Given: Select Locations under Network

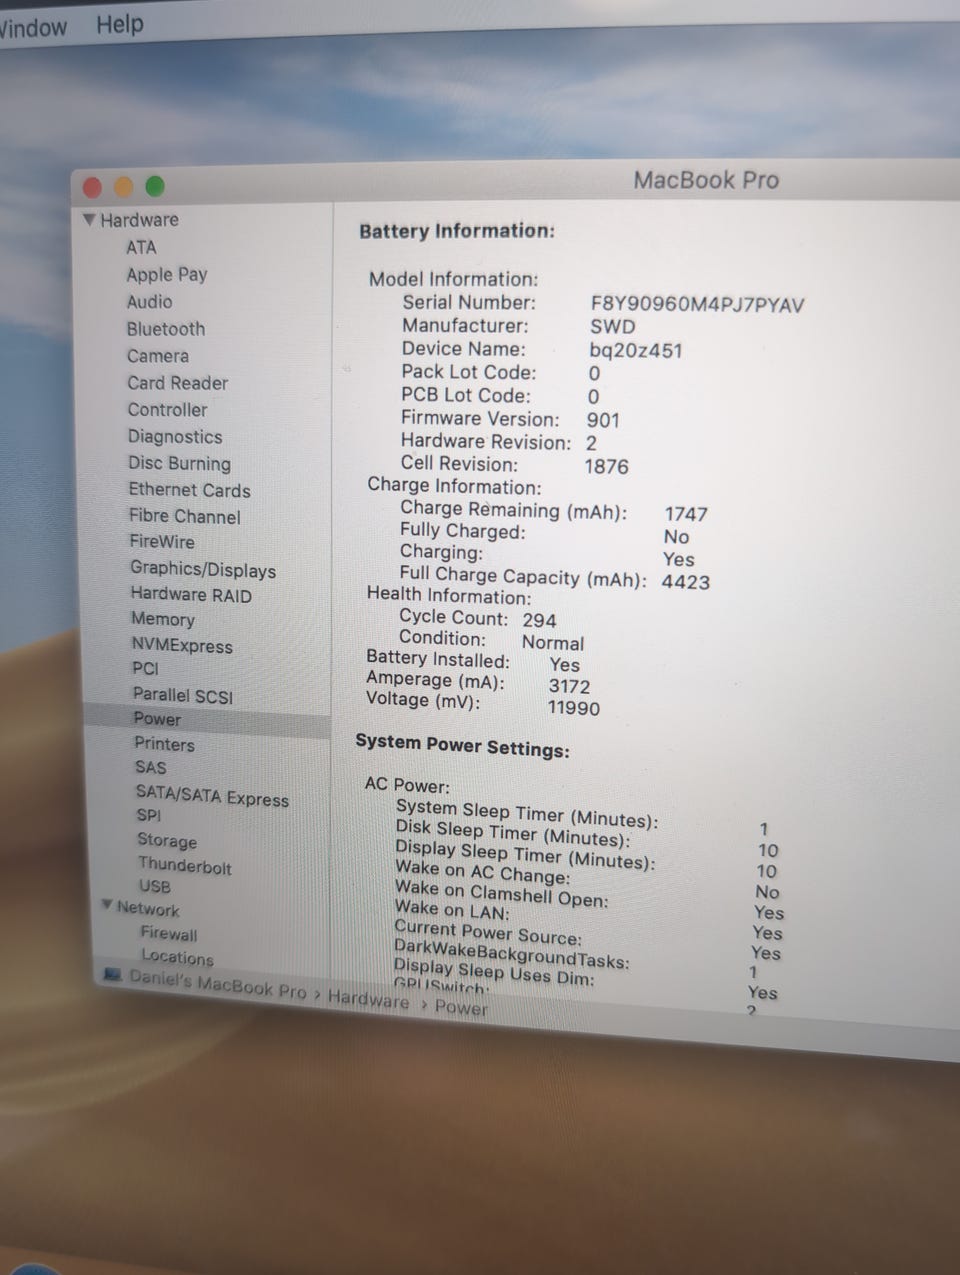Looking at the screenshot, I should [177, 956].
